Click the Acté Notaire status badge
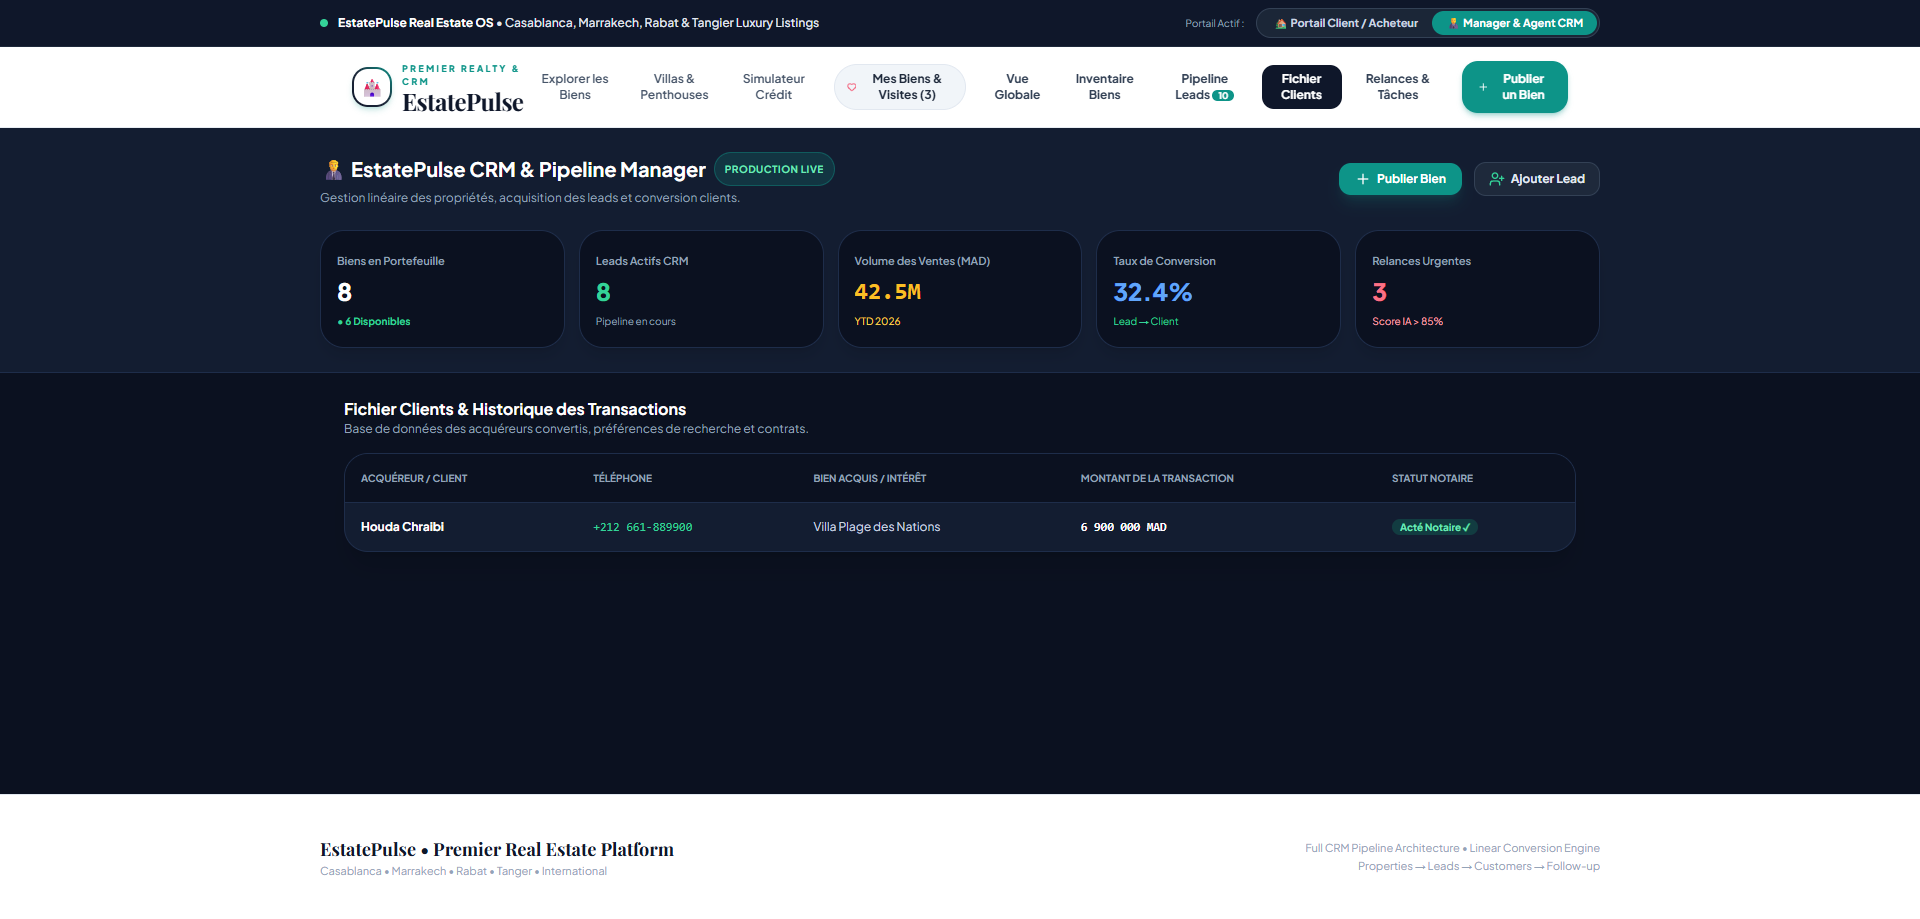Screen dimensions: 1920x919 coord(1434,527)
